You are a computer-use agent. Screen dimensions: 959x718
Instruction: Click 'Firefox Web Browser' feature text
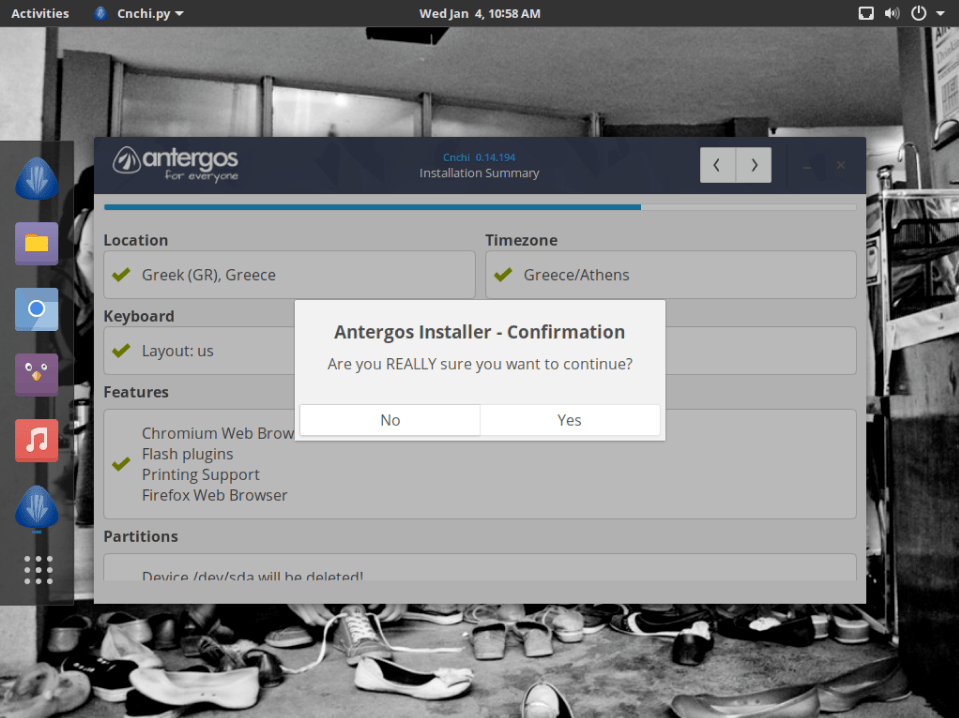214,495
